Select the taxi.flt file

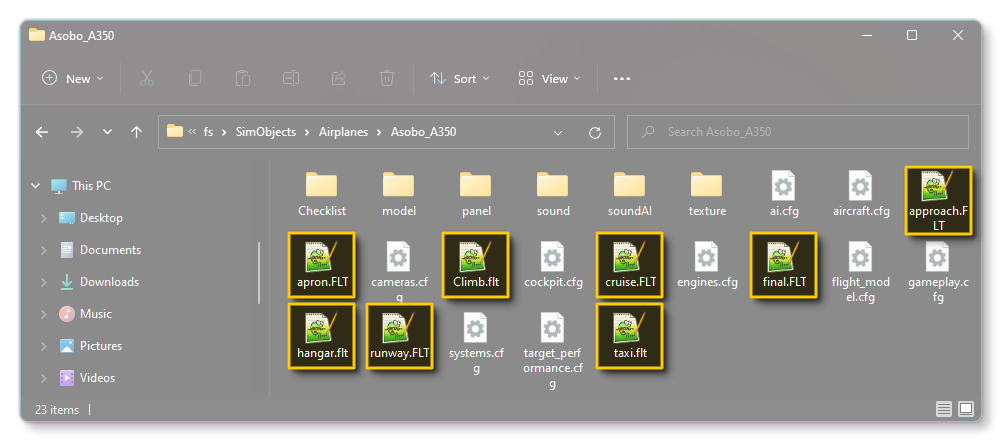pos(629,336)
